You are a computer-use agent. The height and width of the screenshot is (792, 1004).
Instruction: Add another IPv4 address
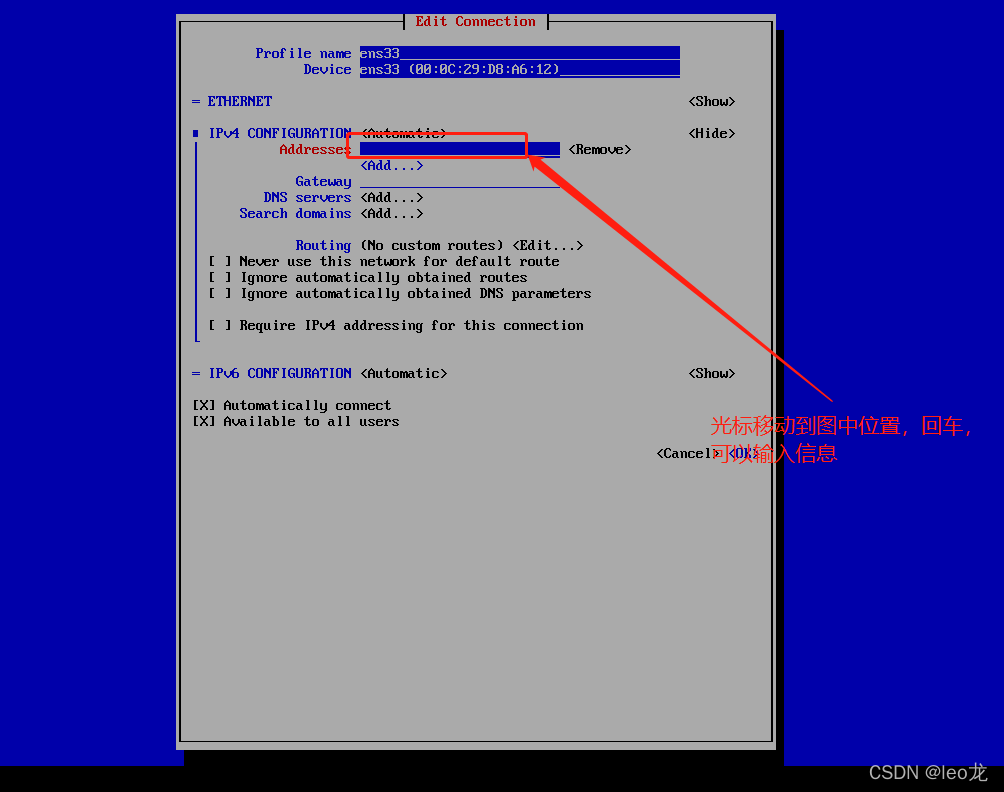(391, 165)
